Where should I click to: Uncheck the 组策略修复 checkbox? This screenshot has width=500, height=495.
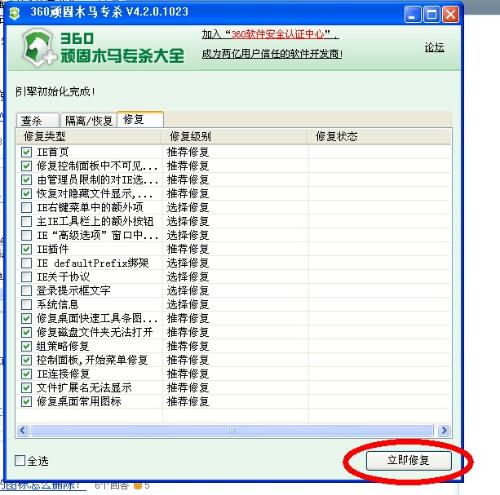point(26,346)
